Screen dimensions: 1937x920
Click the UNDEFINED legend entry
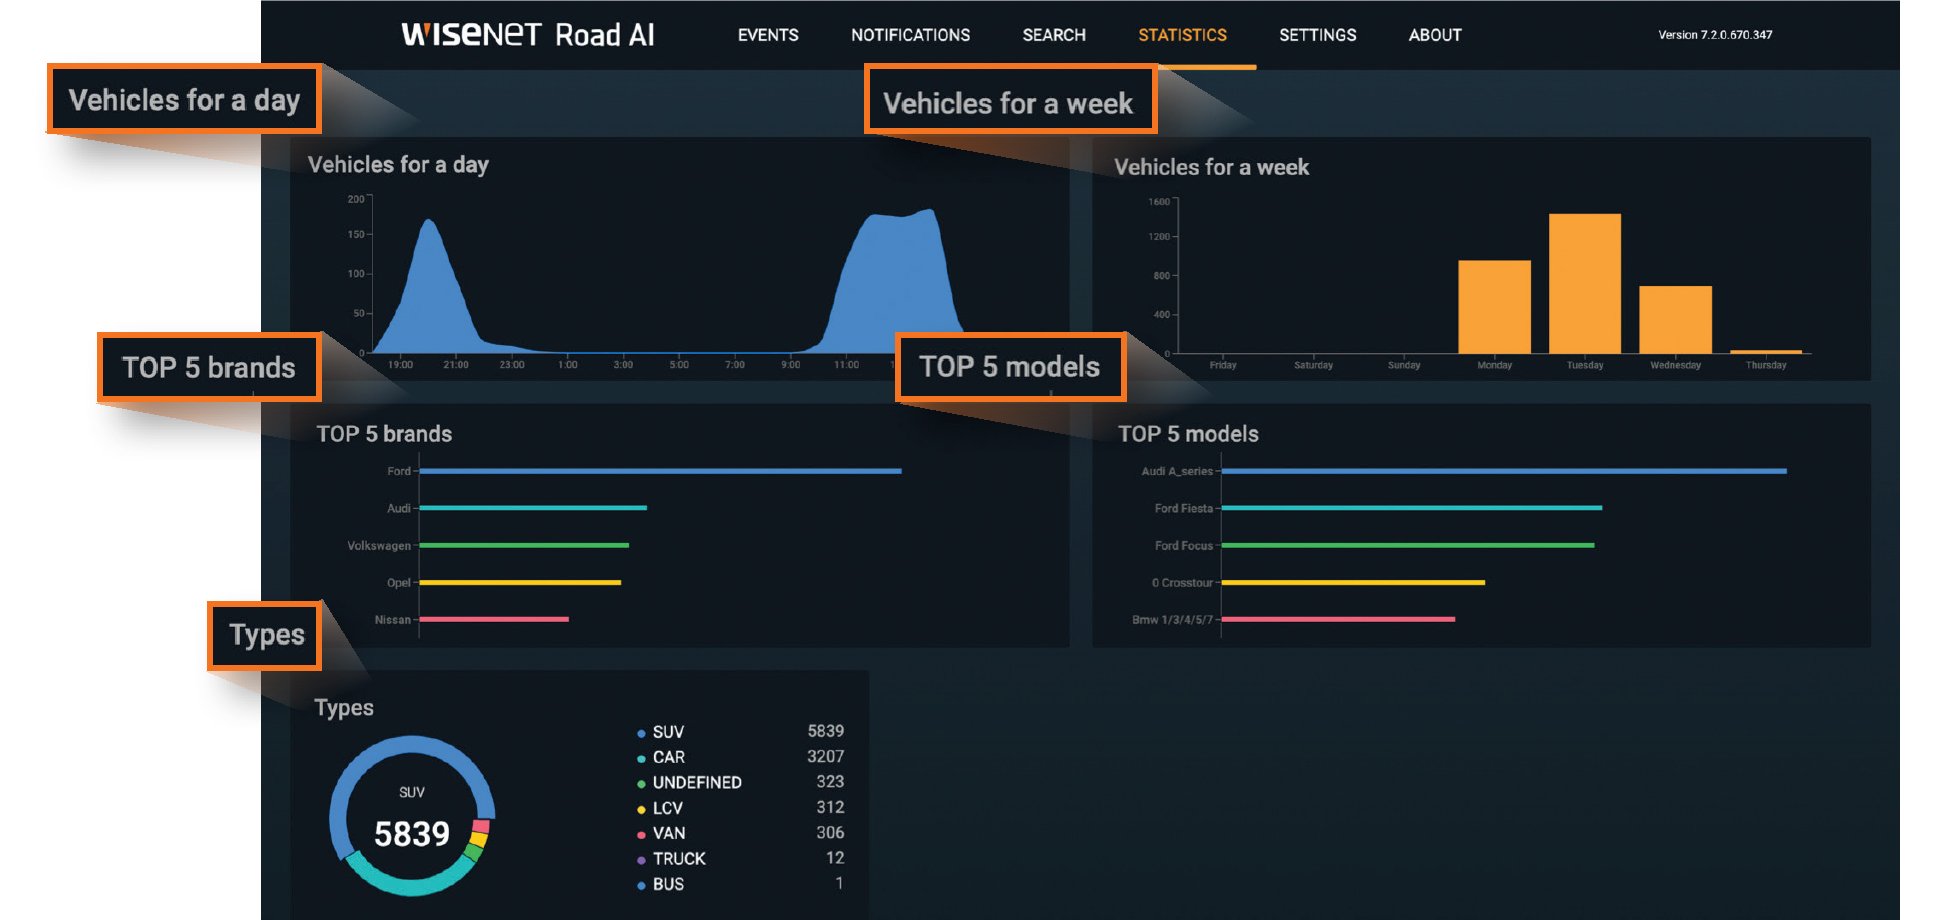(x=696, y=783)
